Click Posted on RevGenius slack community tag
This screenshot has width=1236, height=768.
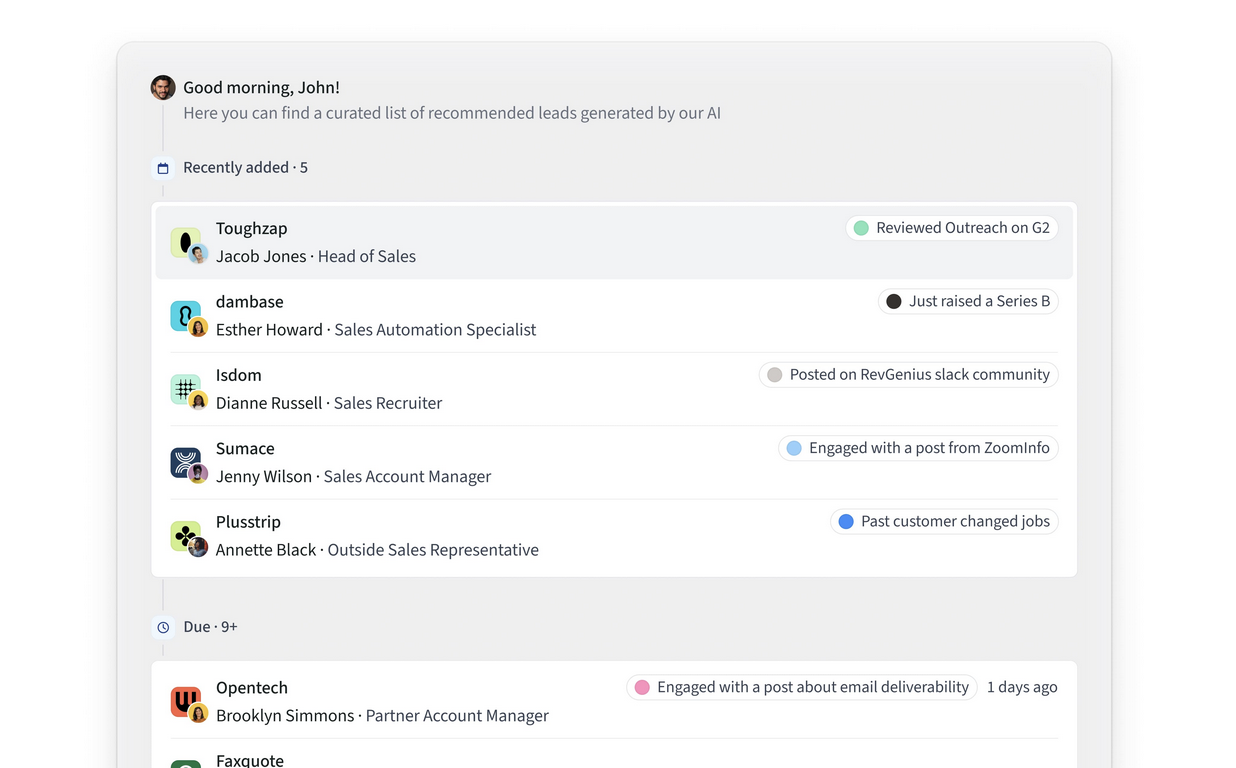click(x=908, y=375)
